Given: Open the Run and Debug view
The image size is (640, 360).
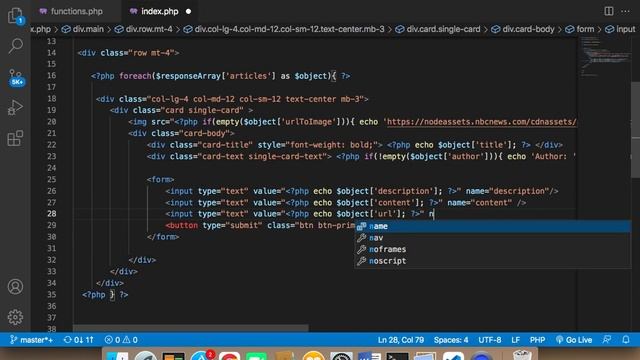Looking at the screenshot, I should (x=15, y=108).
